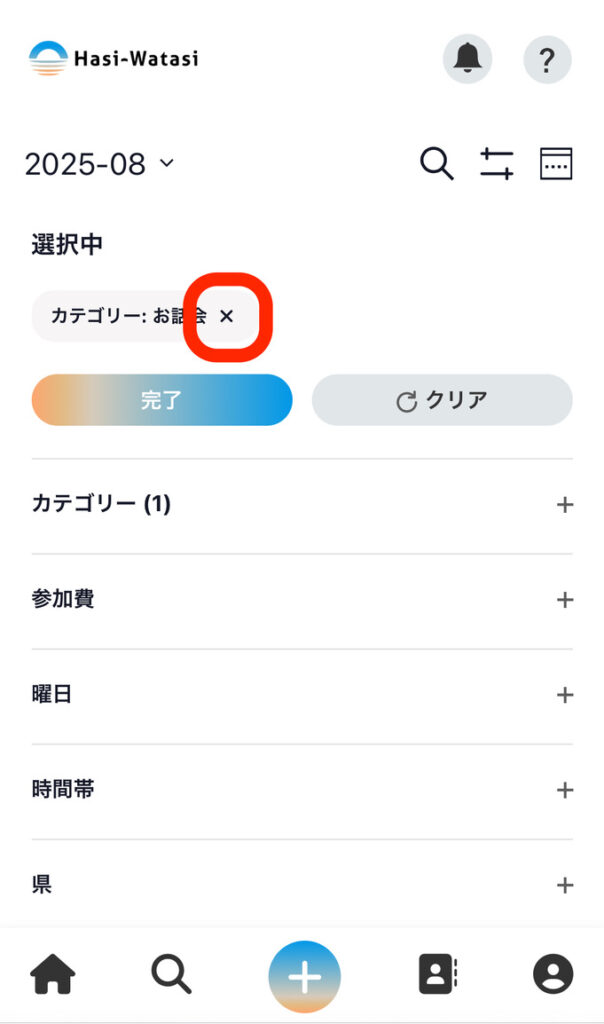Open the filter sliders icon
Screen dimensions: 604x1024
(496, 163)
